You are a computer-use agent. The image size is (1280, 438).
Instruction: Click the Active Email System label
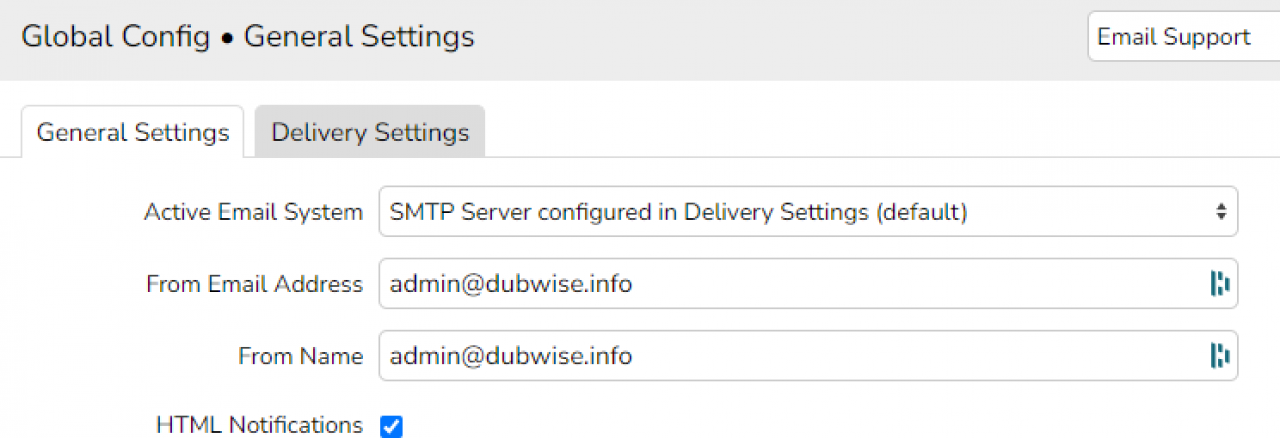pos(253,212)
